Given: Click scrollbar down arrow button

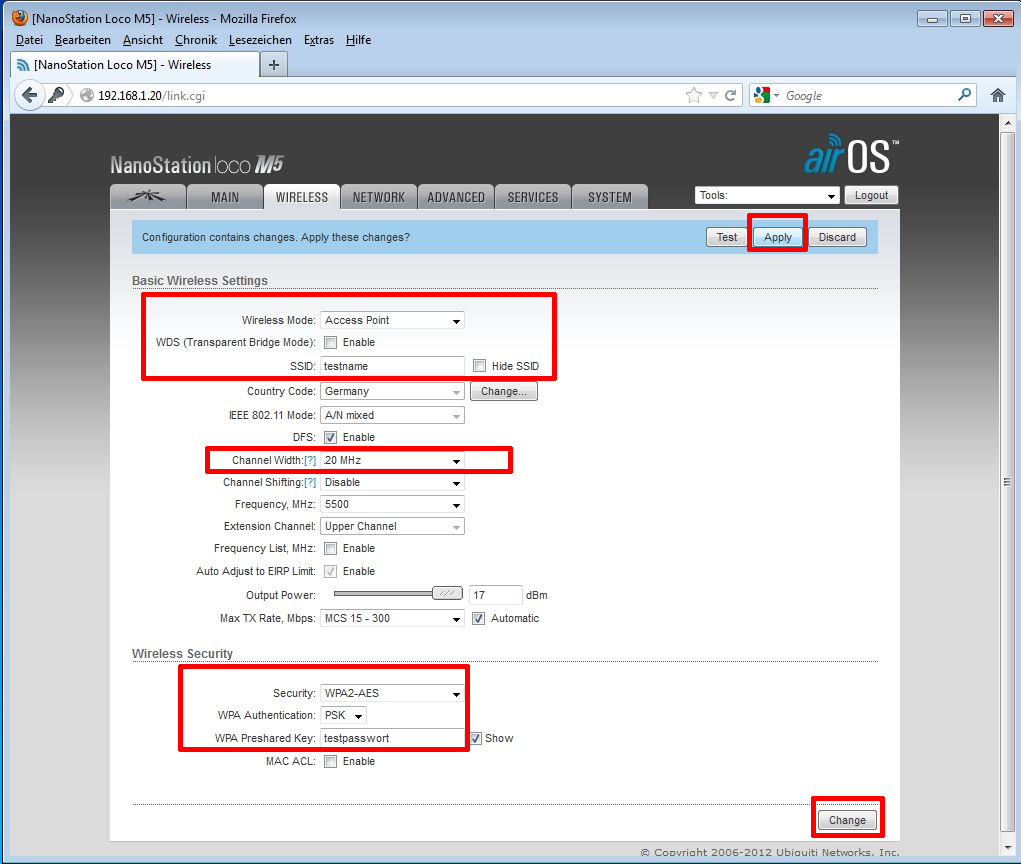Looking at the screenshot, I should pos(1007,847).
